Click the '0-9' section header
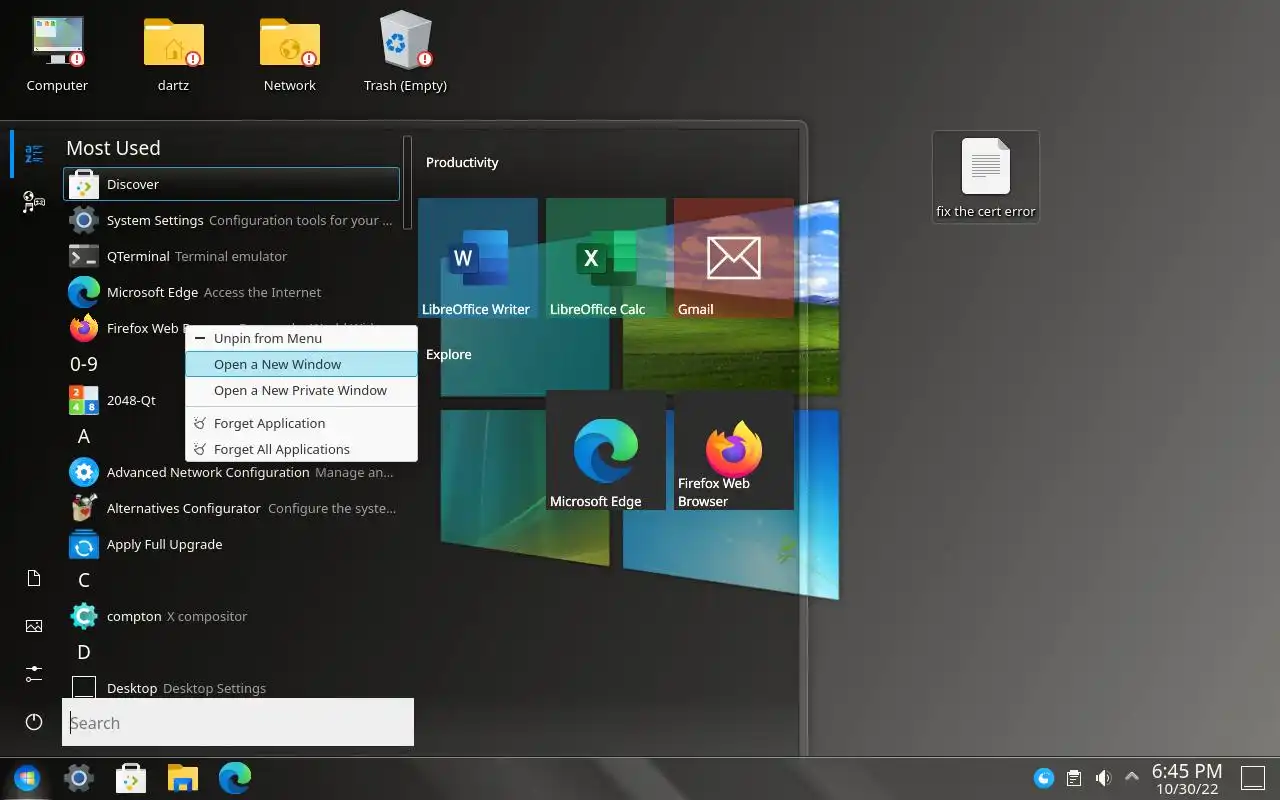 84,364
